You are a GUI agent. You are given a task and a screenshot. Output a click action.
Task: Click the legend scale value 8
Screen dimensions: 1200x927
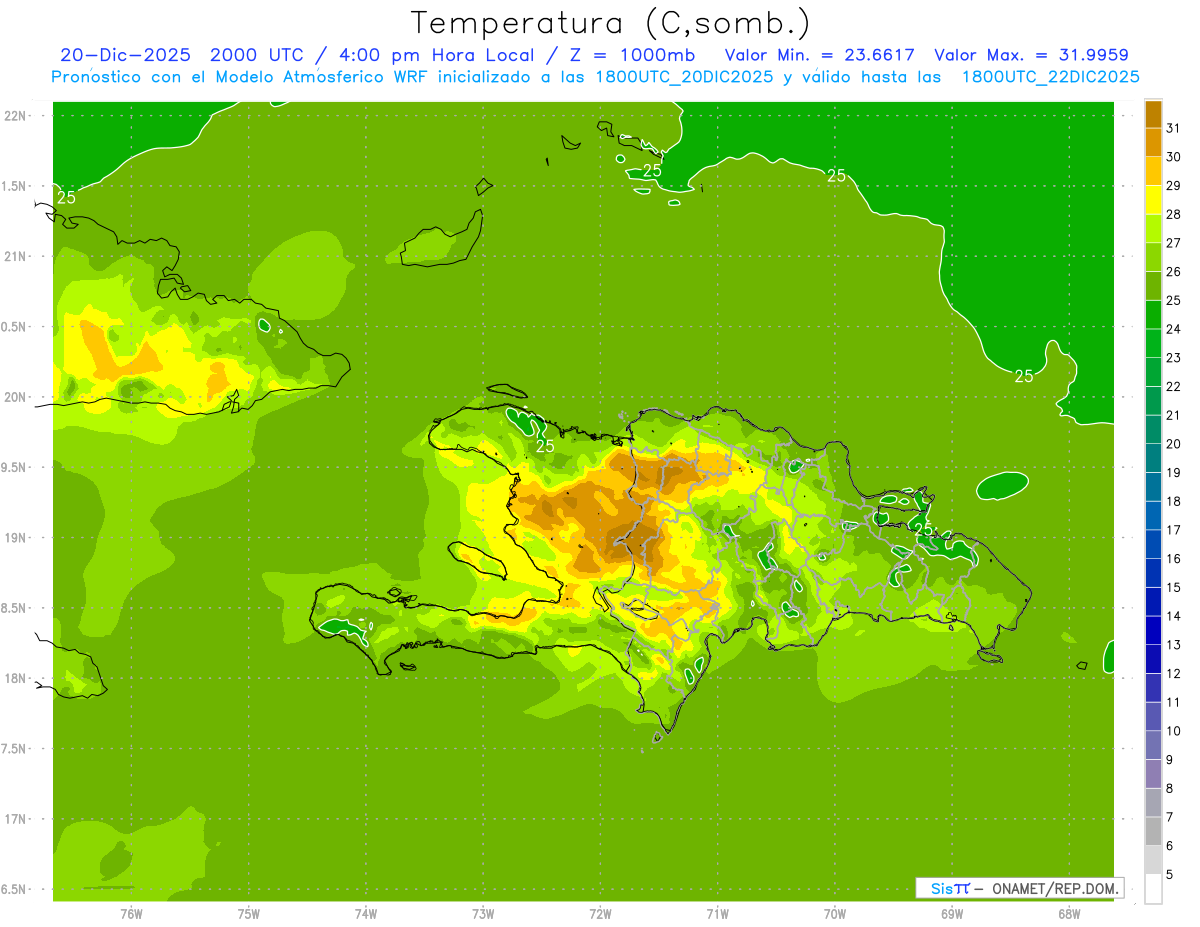(1170, 789)
